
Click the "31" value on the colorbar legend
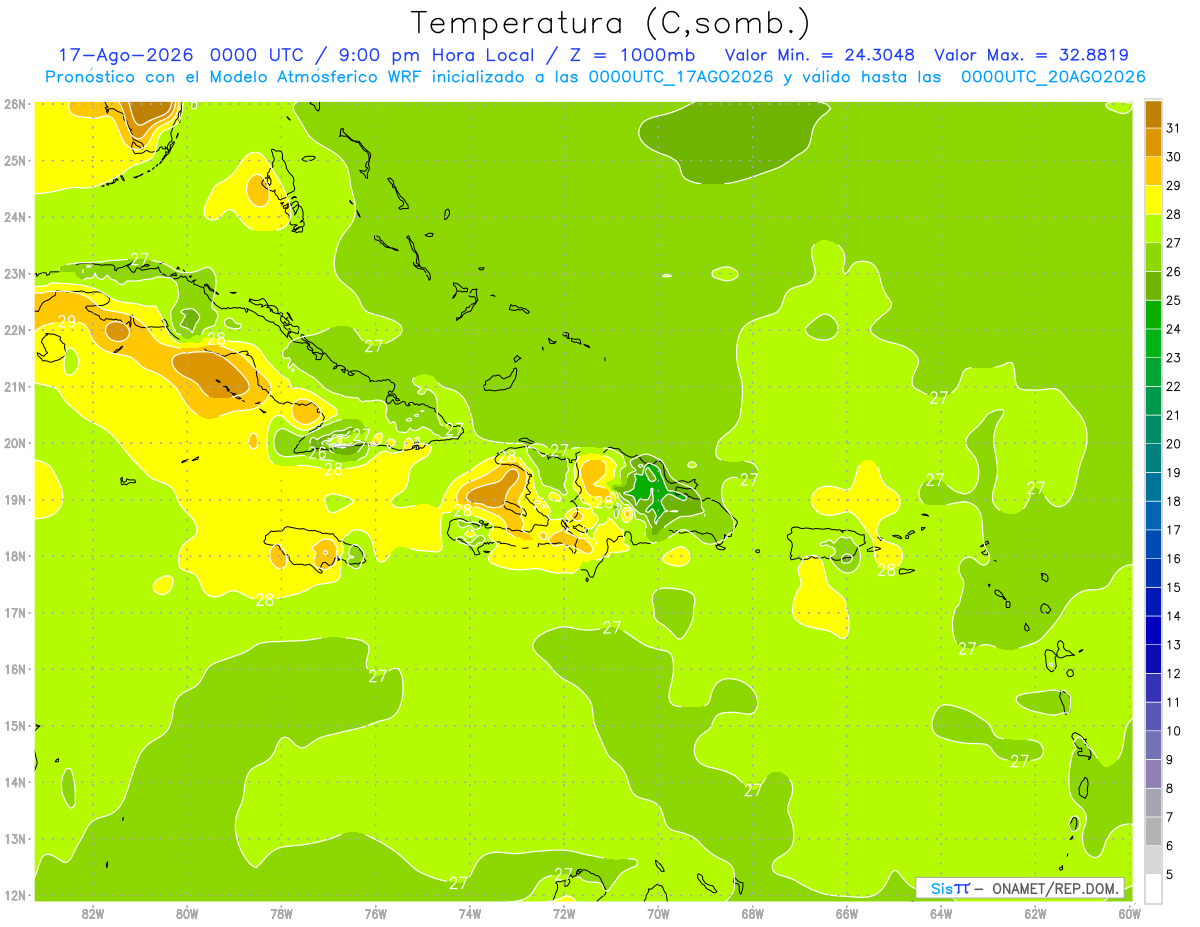(x=1174, y=128)
